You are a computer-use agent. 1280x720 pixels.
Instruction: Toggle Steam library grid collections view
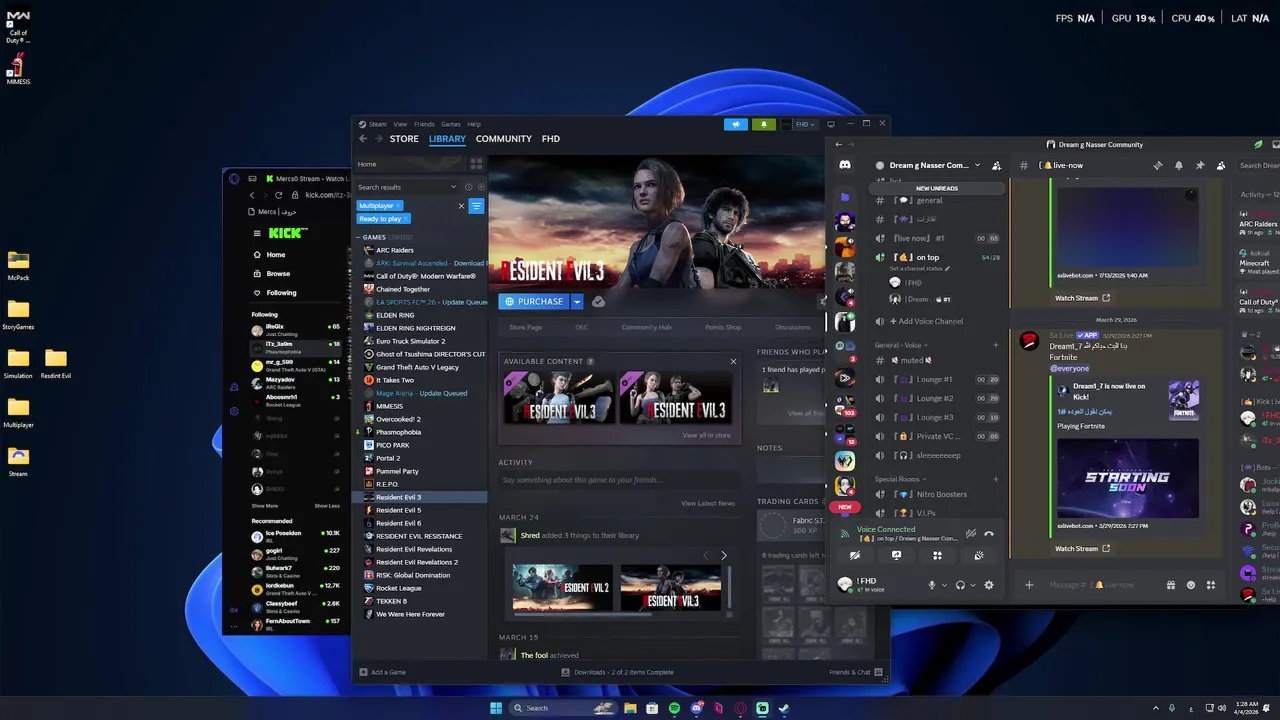(476, 164)
